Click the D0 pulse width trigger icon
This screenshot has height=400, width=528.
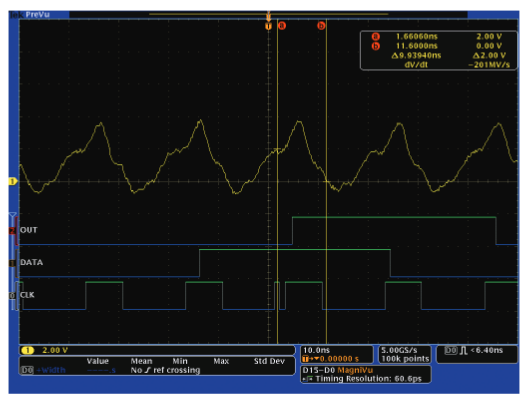point(456,351)
